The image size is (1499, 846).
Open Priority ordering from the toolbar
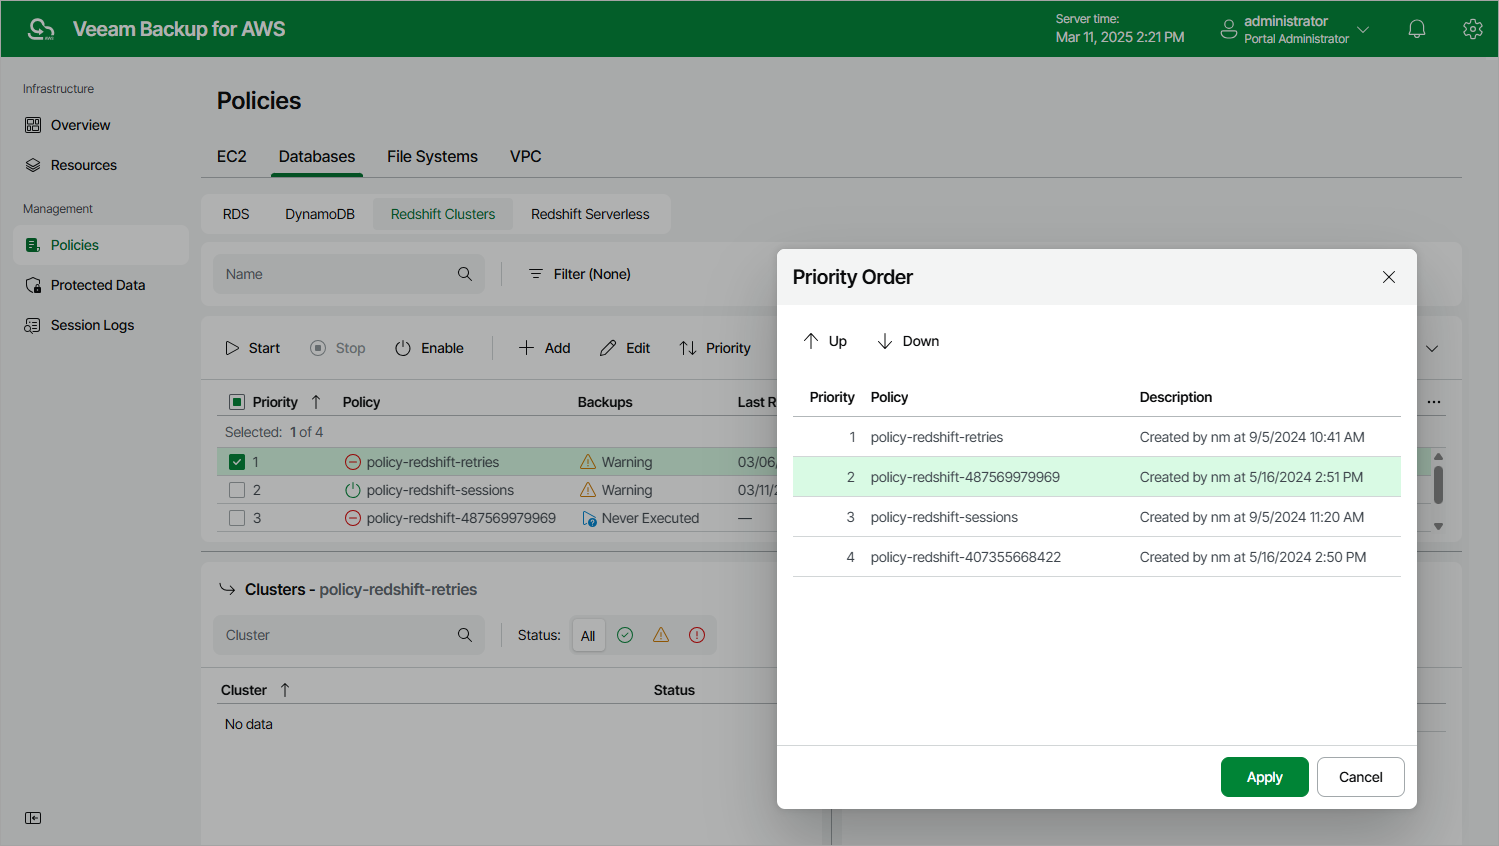point(715,348)
